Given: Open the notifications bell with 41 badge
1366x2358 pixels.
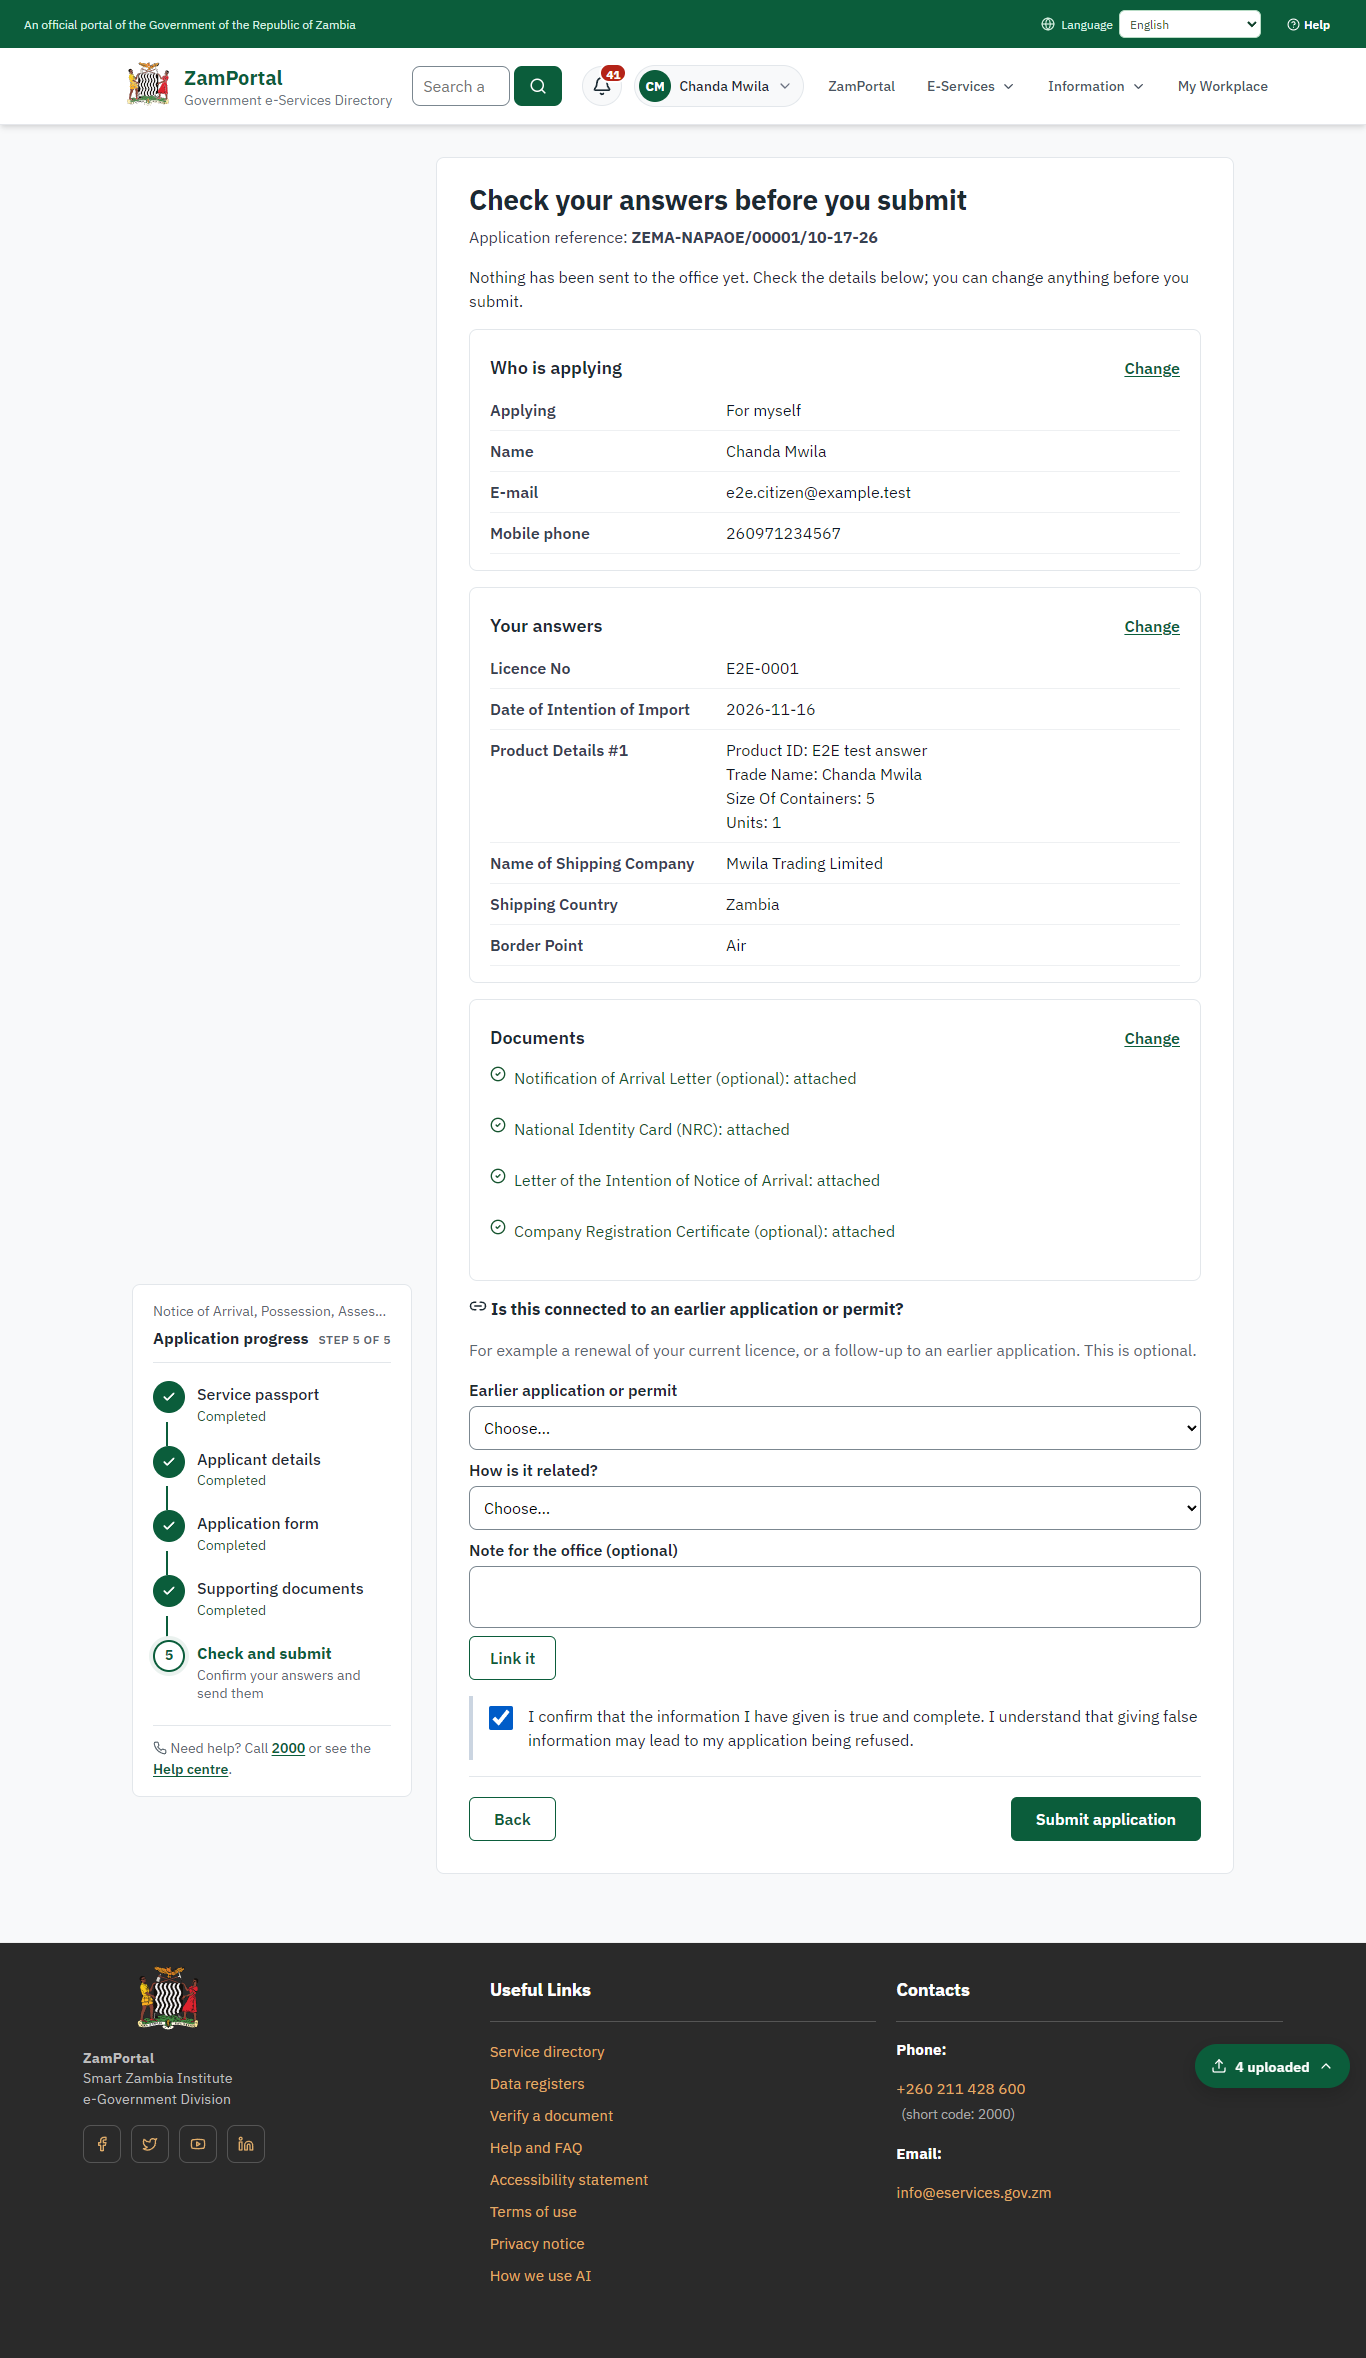Looking at the screenshot, I should tap(602, 86).
